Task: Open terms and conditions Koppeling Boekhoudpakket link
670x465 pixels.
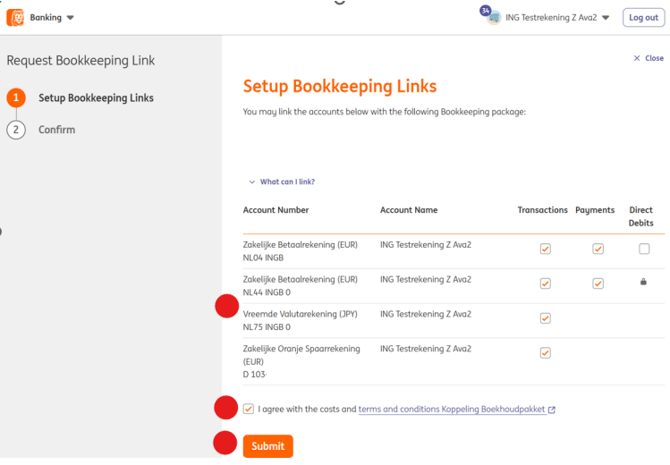Action: [x=451, y=409]
